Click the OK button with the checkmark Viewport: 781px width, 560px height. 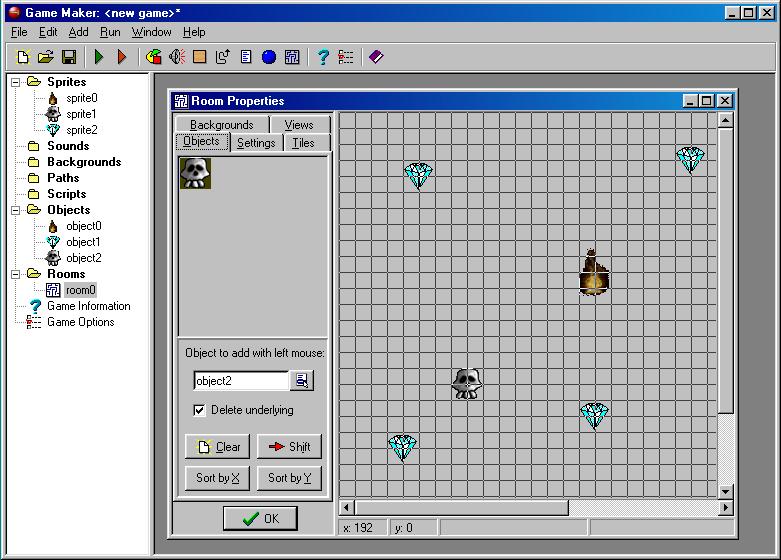(x=259, y=518)
